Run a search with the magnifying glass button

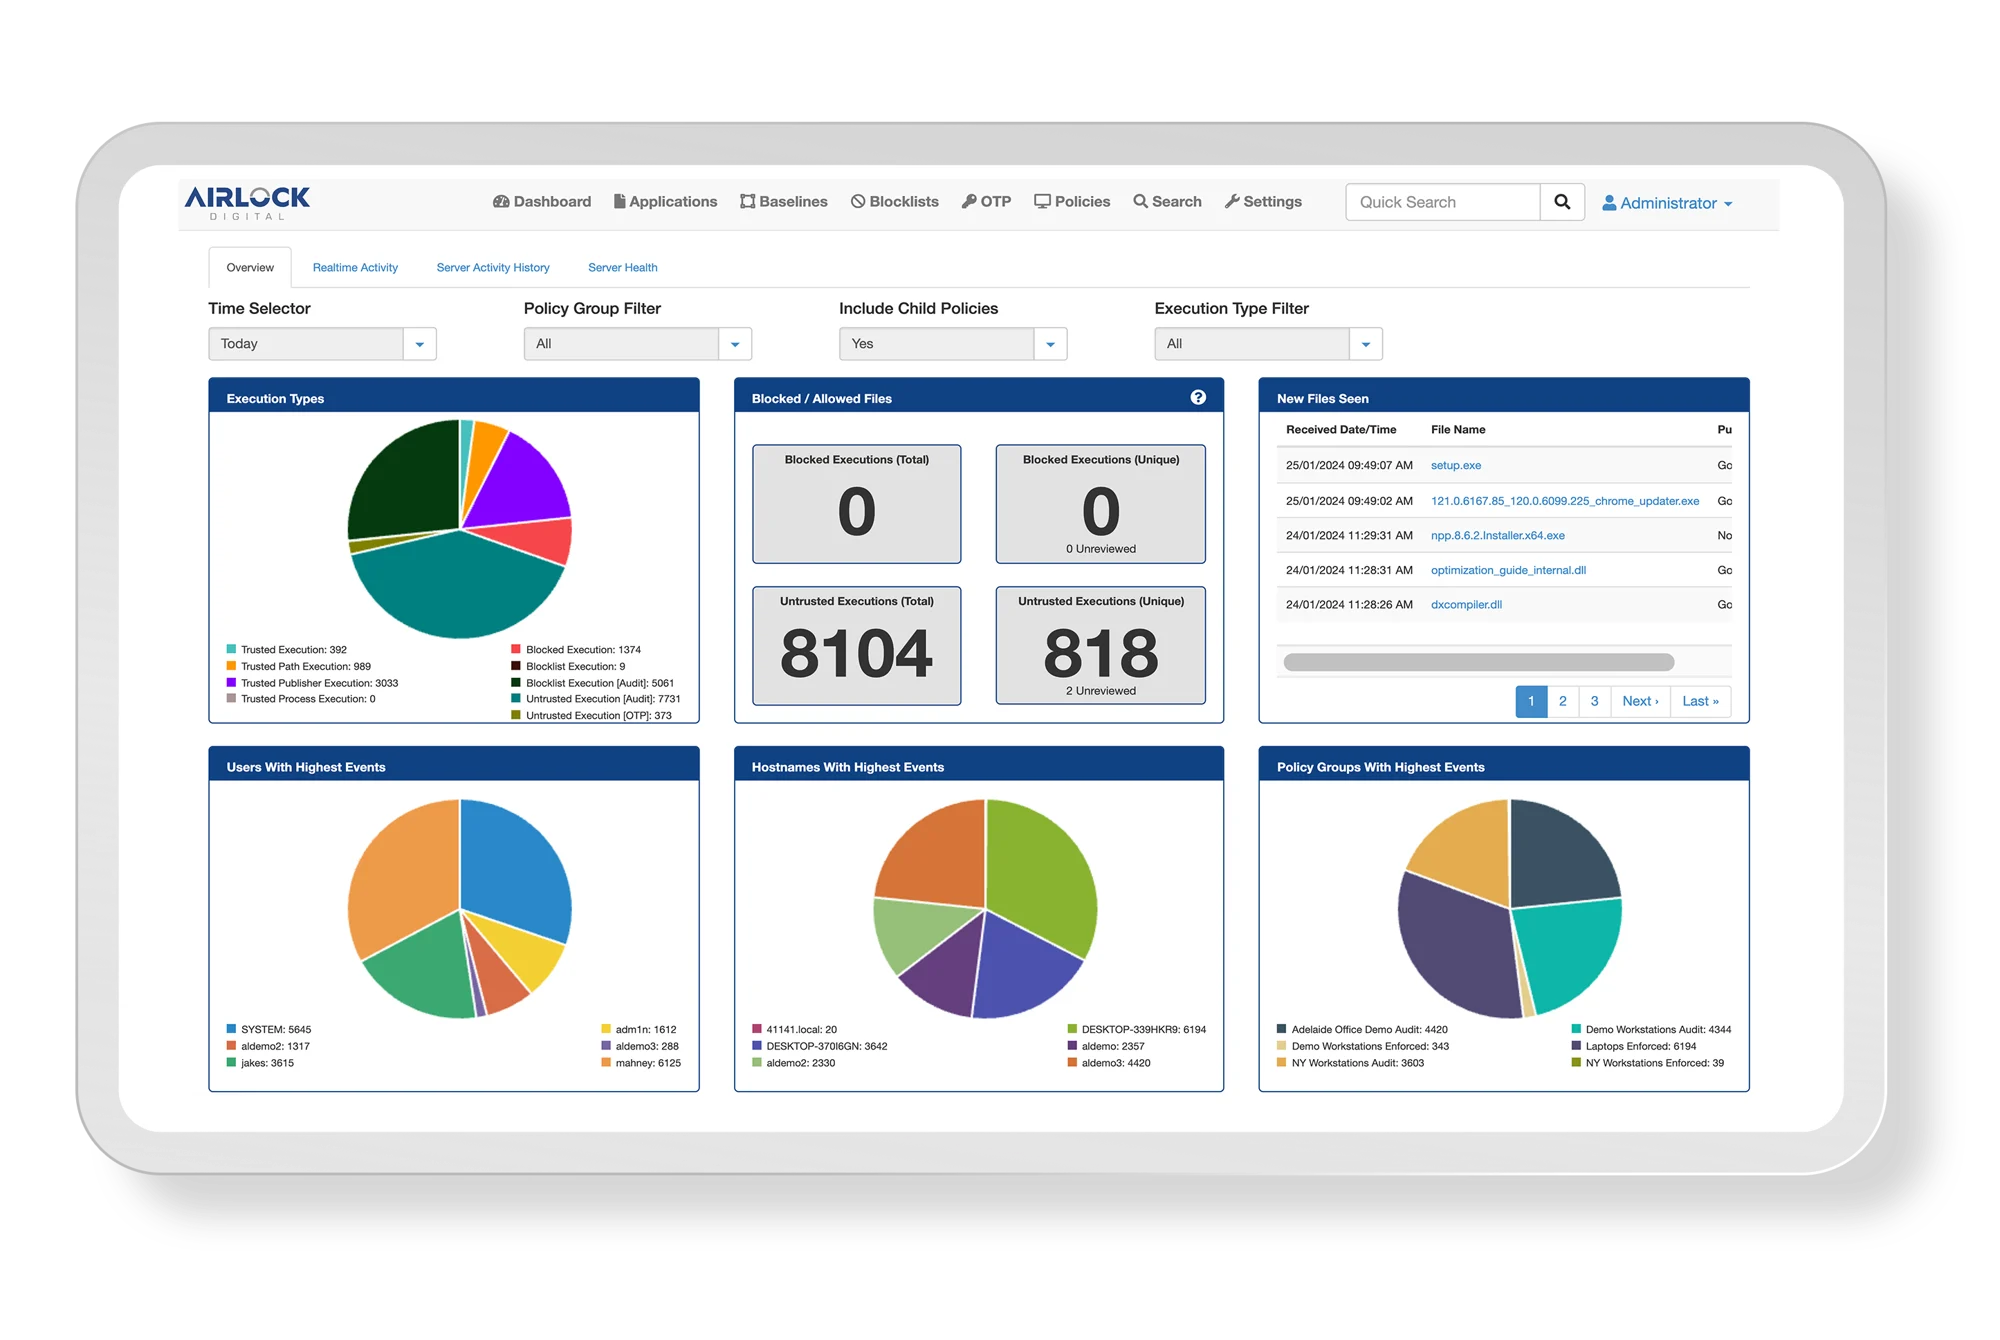point(1561,201)
